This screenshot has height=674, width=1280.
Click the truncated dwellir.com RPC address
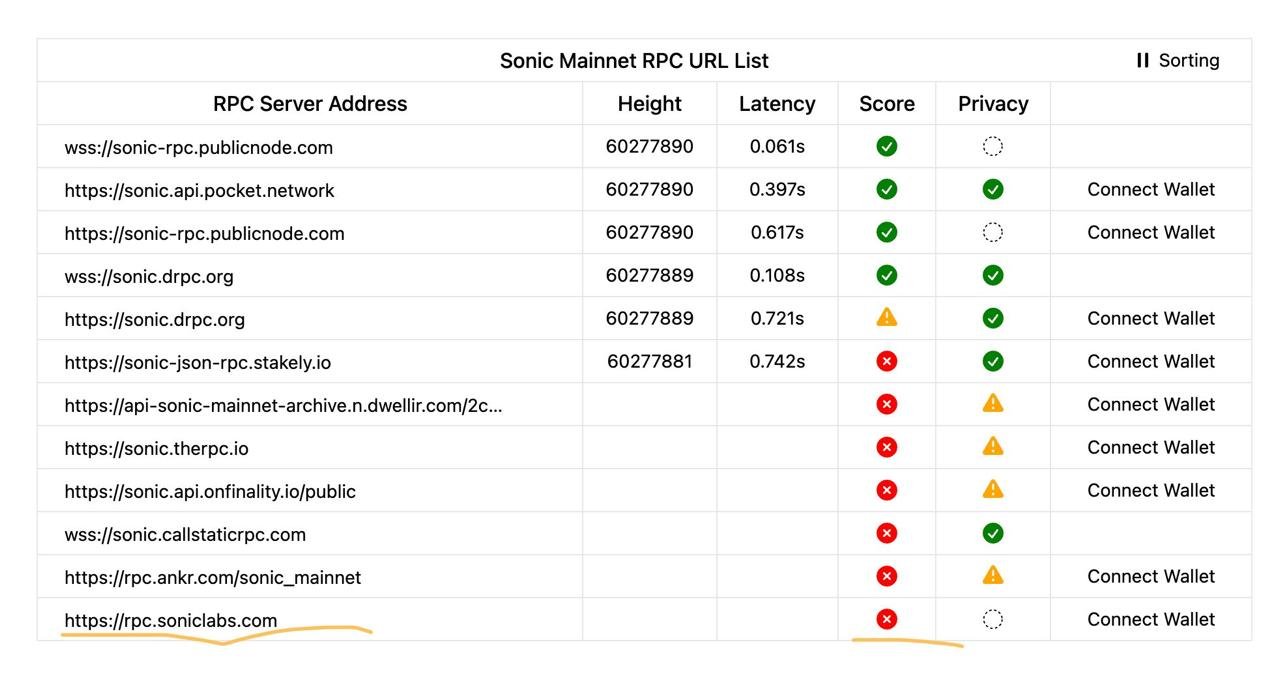[283, 405]
